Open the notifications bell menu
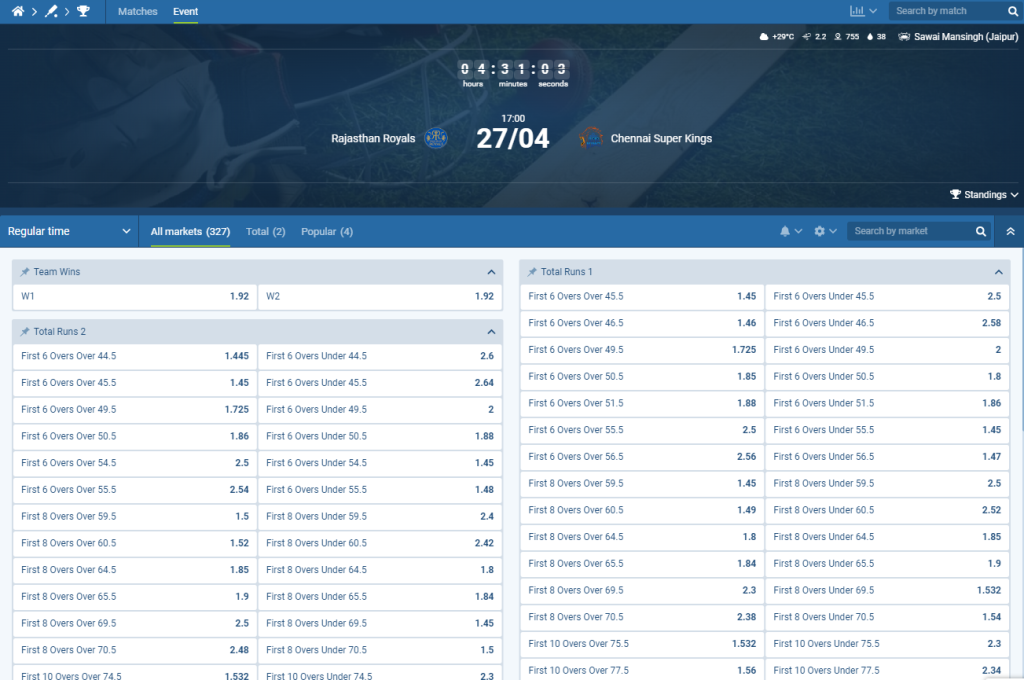The width and height of the screenshot is (1024, 680). pos(790,231)
